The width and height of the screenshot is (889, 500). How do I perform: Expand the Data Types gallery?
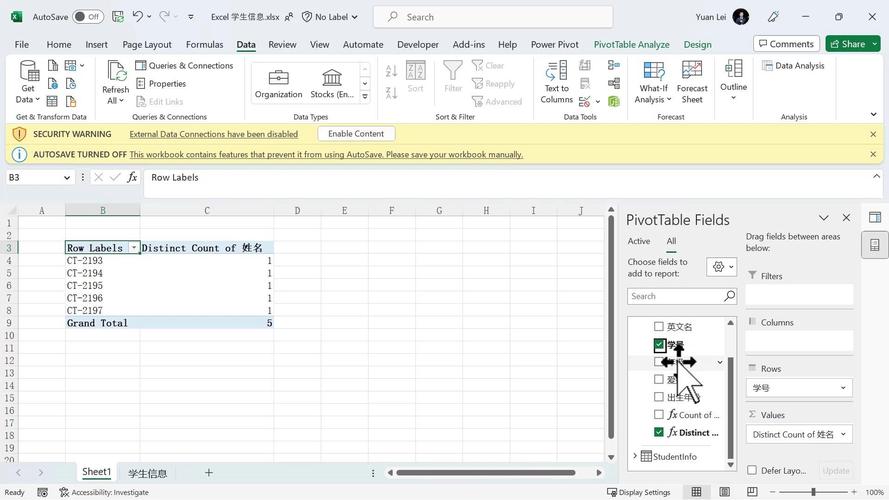tap(365, 97)
